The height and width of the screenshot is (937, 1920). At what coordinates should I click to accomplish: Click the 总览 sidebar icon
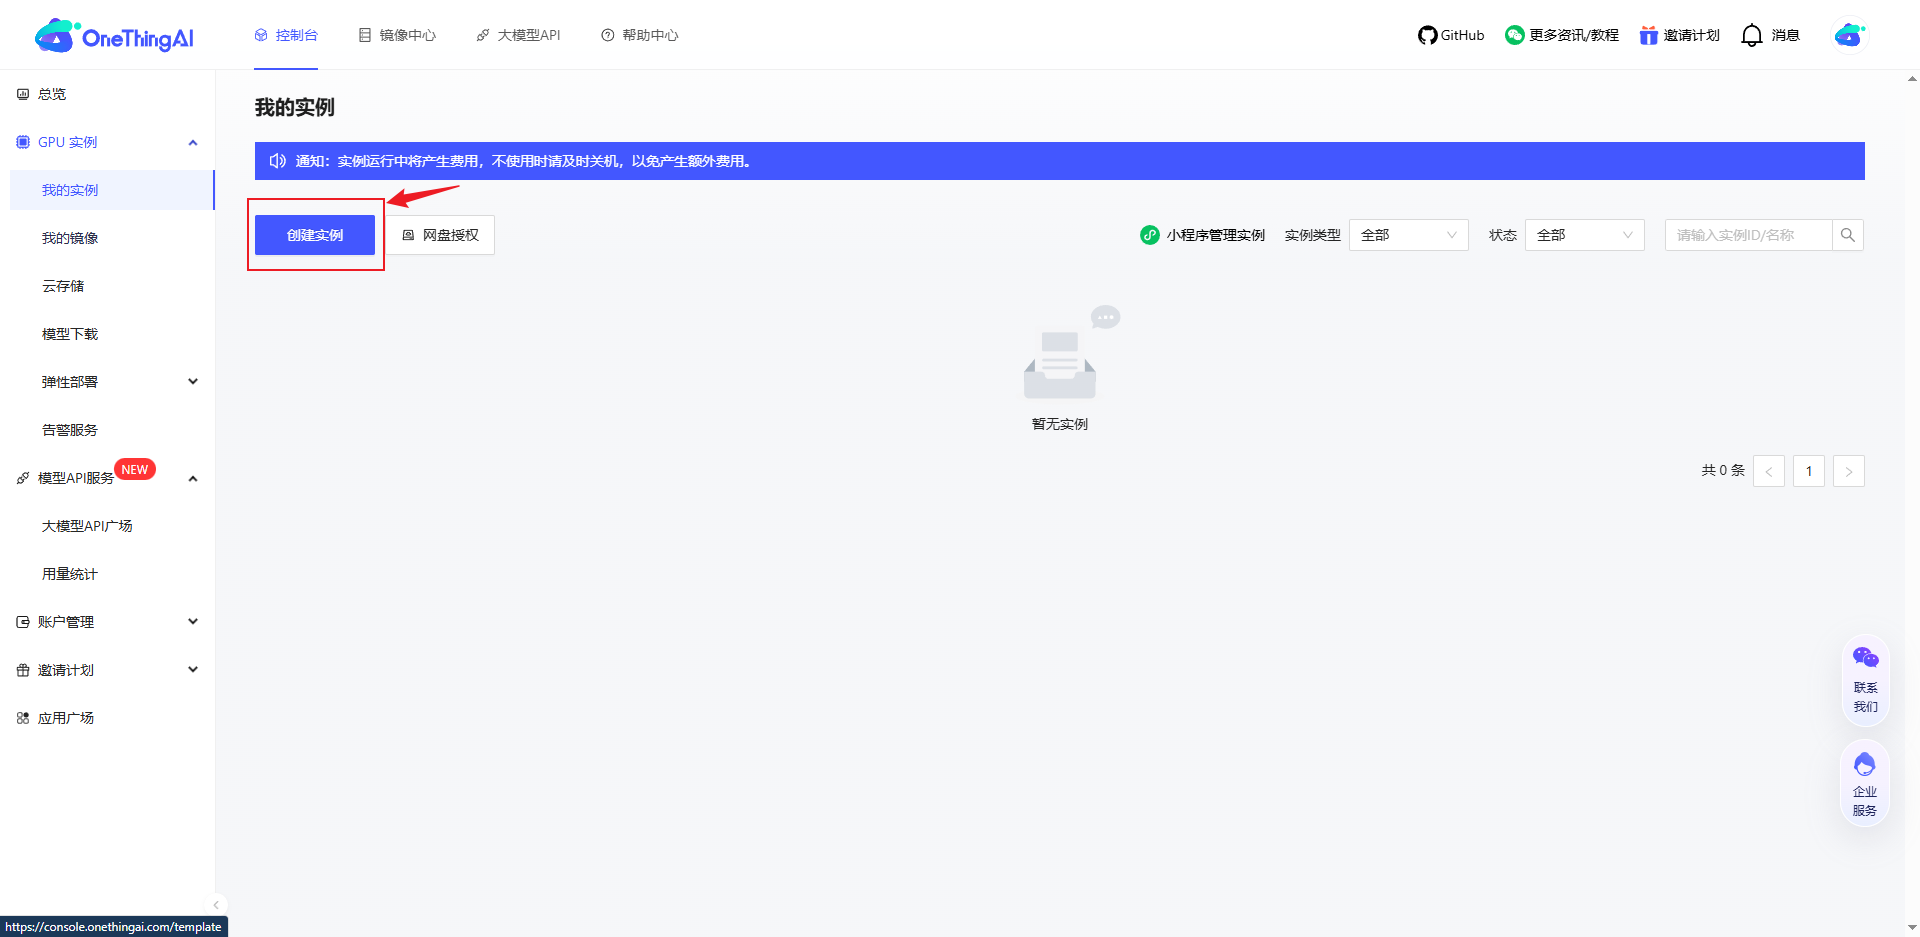[23, 94]
